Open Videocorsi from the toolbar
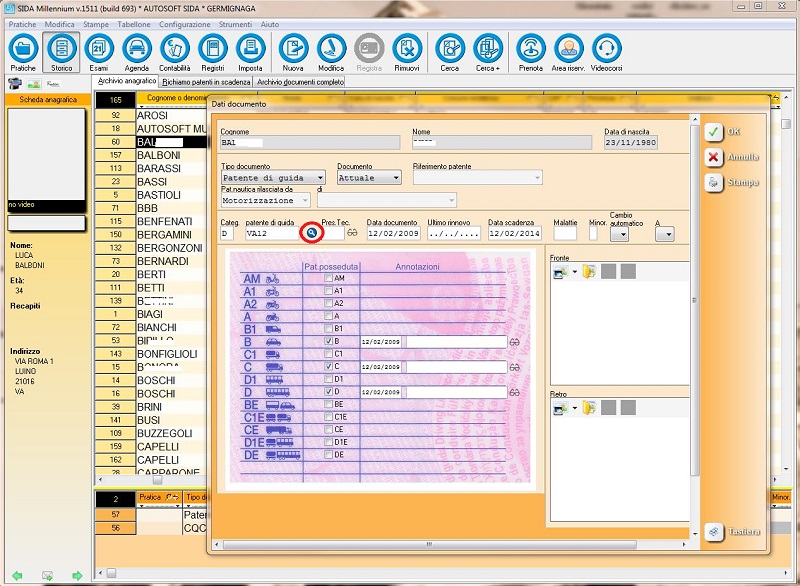 [606, 52]
